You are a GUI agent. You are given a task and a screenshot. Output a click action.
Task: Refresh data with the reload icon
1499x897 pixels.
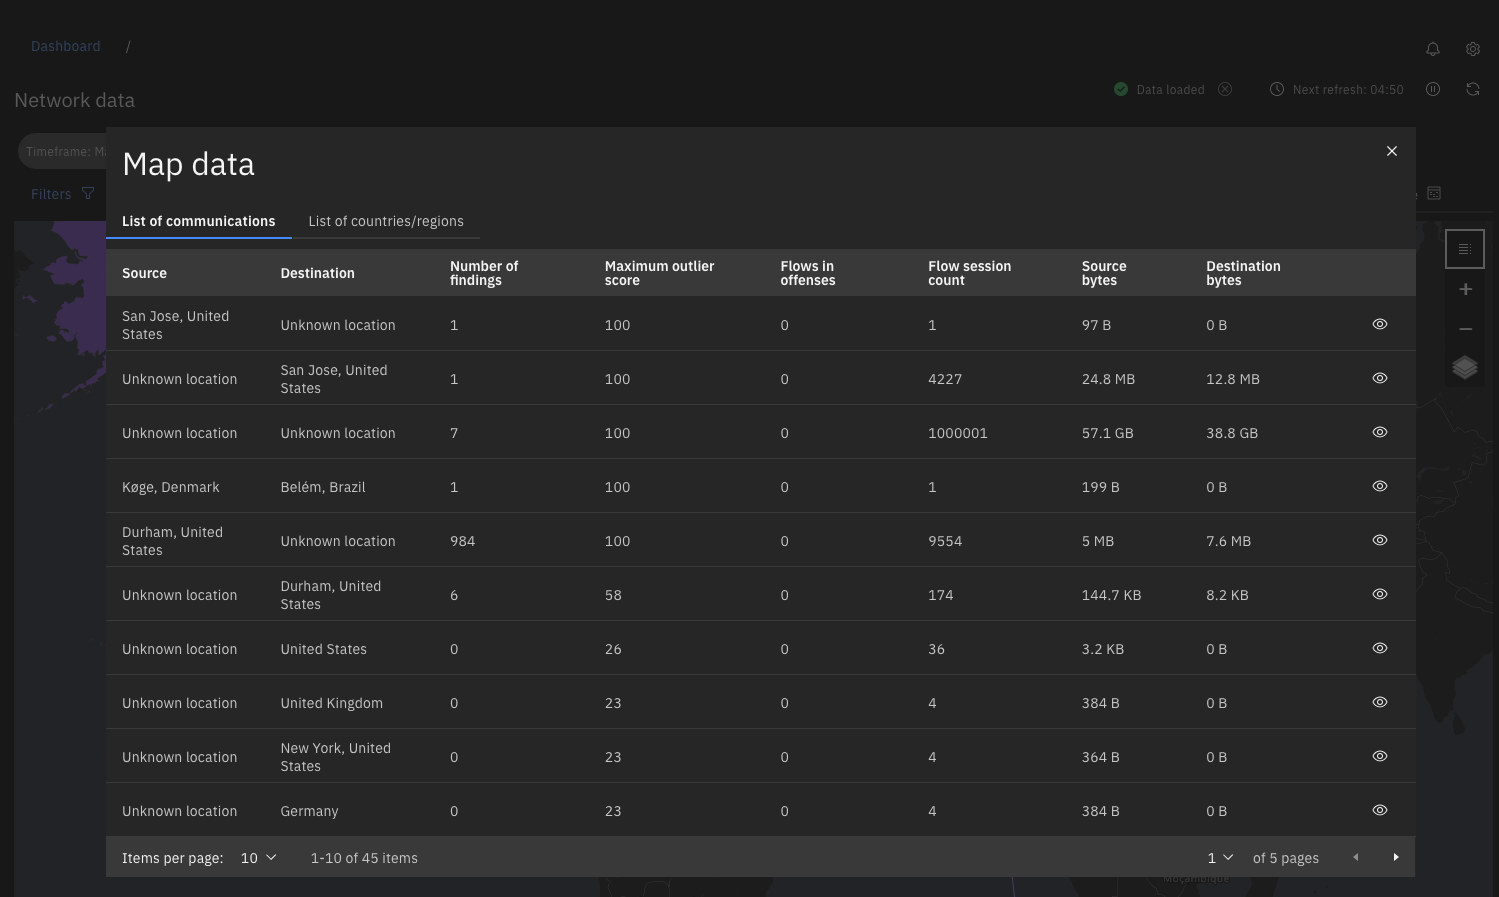coord(1473,89)
